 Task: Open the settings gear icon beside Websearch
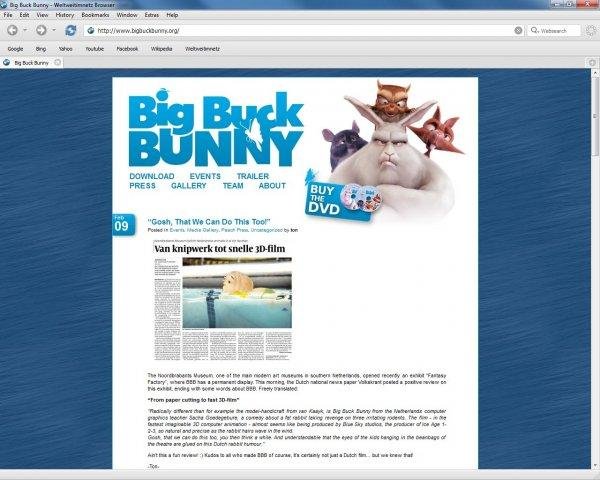(x=591, y=31)
